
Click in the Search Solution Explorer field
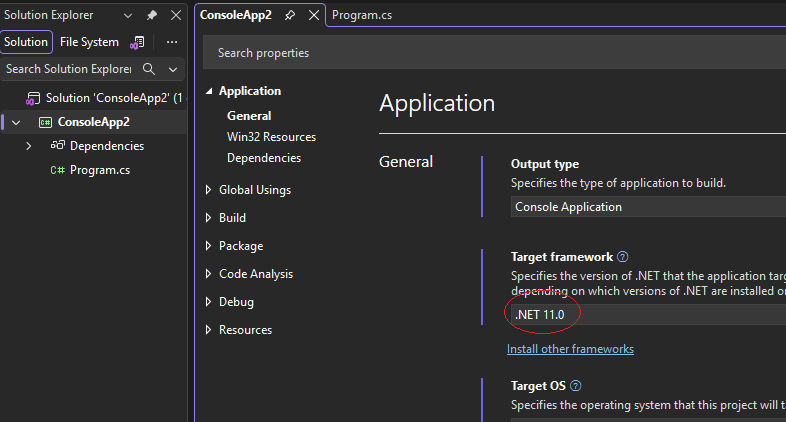[x=69, y=69]
